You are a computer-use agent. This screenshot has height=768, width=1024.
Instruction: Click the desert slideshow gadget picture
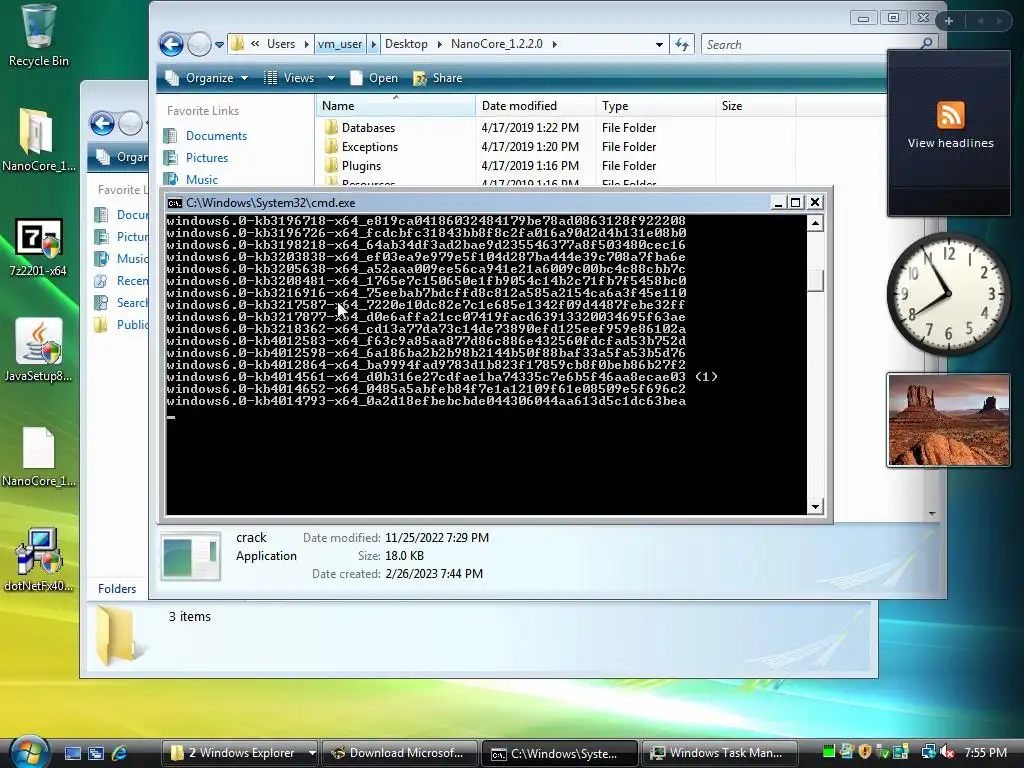(948, 420)
